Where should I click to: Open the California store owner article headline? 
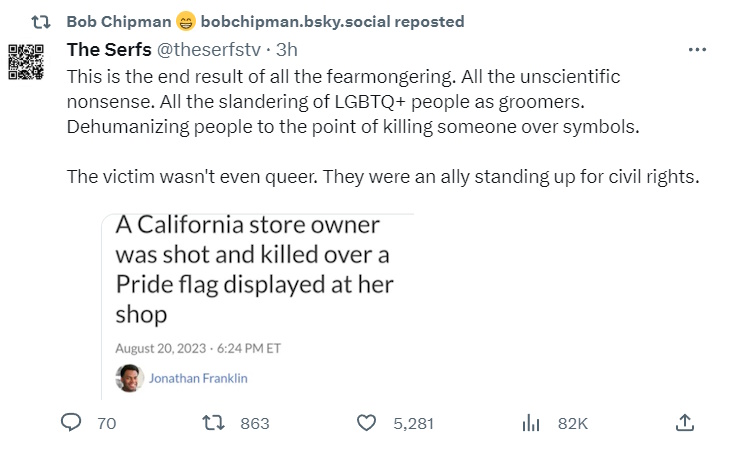(x=254, y=270)
